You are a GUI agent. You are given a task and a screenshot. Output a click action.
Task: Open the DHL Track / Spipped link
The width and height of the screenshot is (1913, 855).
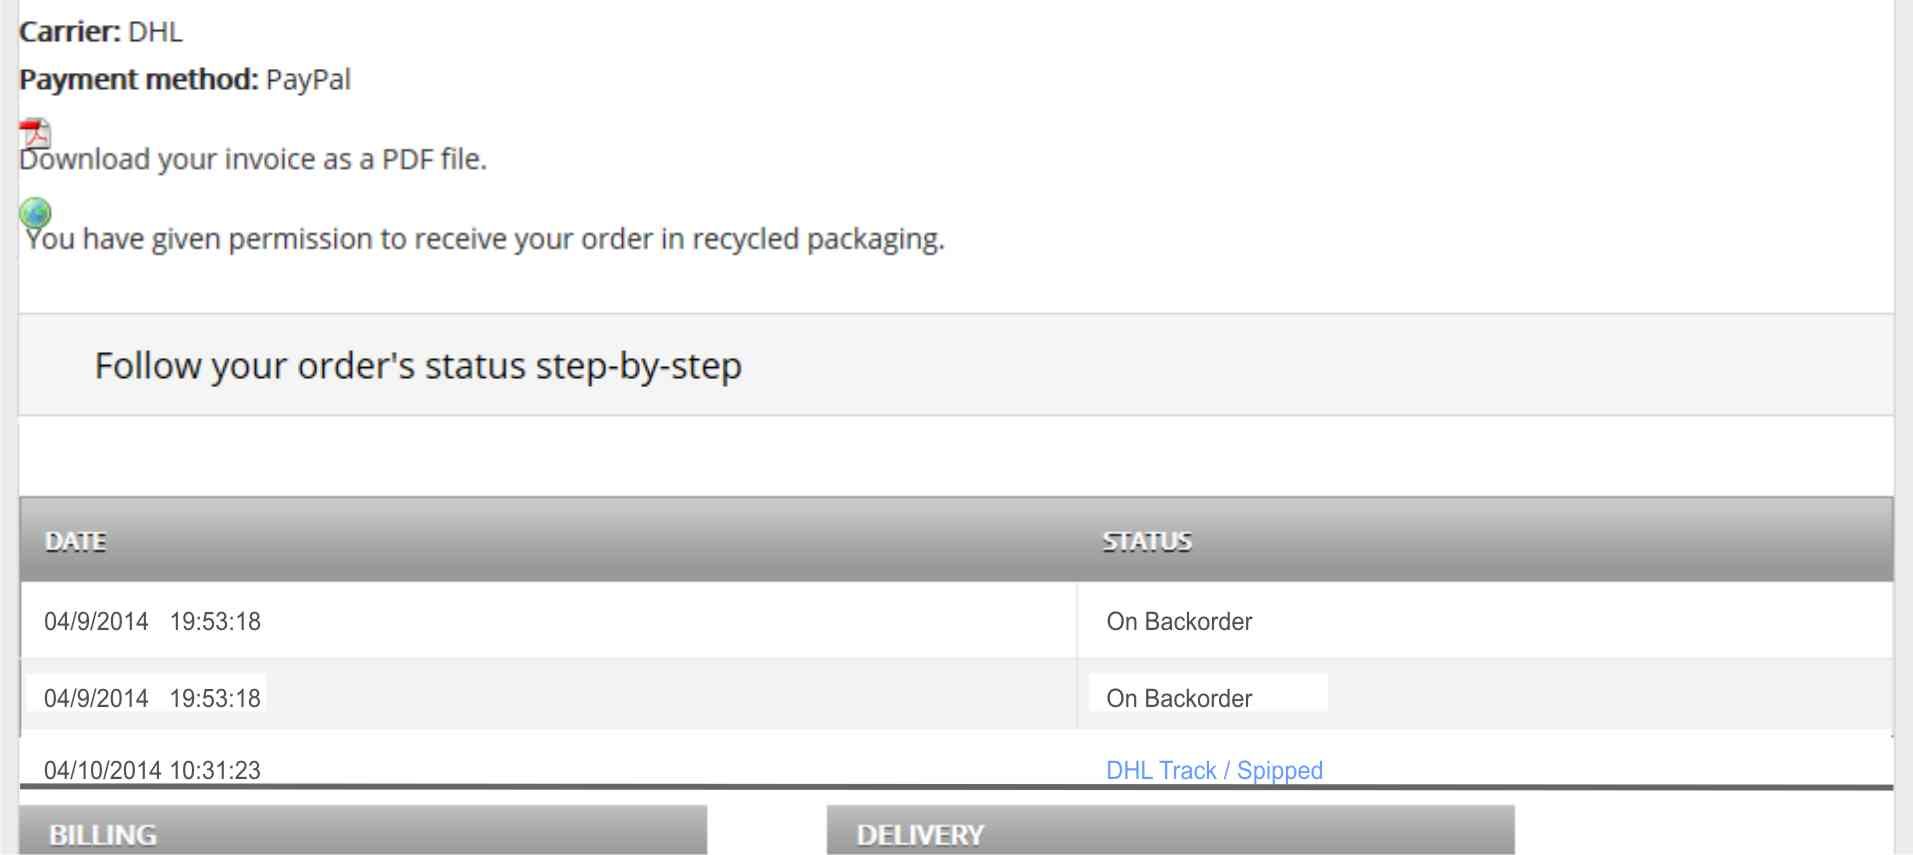click(x=1214, y=770)
